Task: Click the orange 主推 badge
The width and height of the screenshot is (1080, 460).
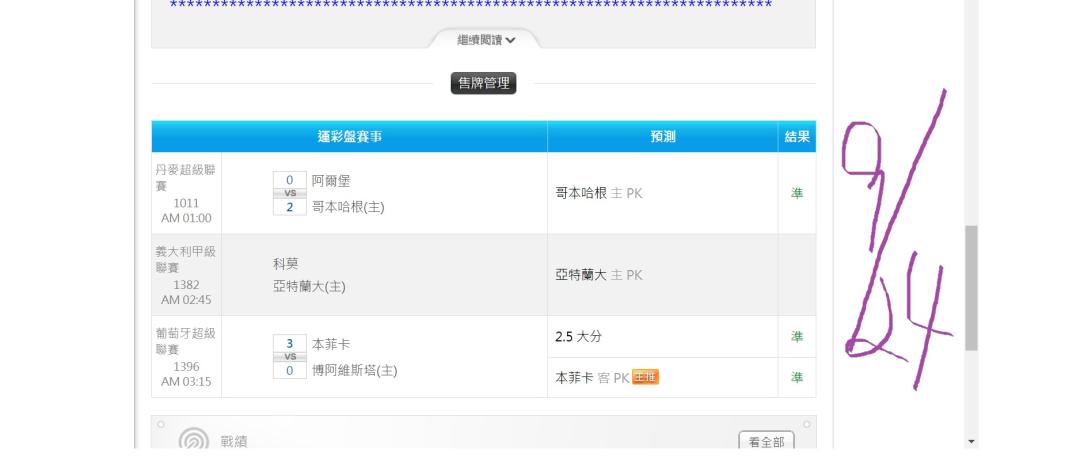Action: 645,377
